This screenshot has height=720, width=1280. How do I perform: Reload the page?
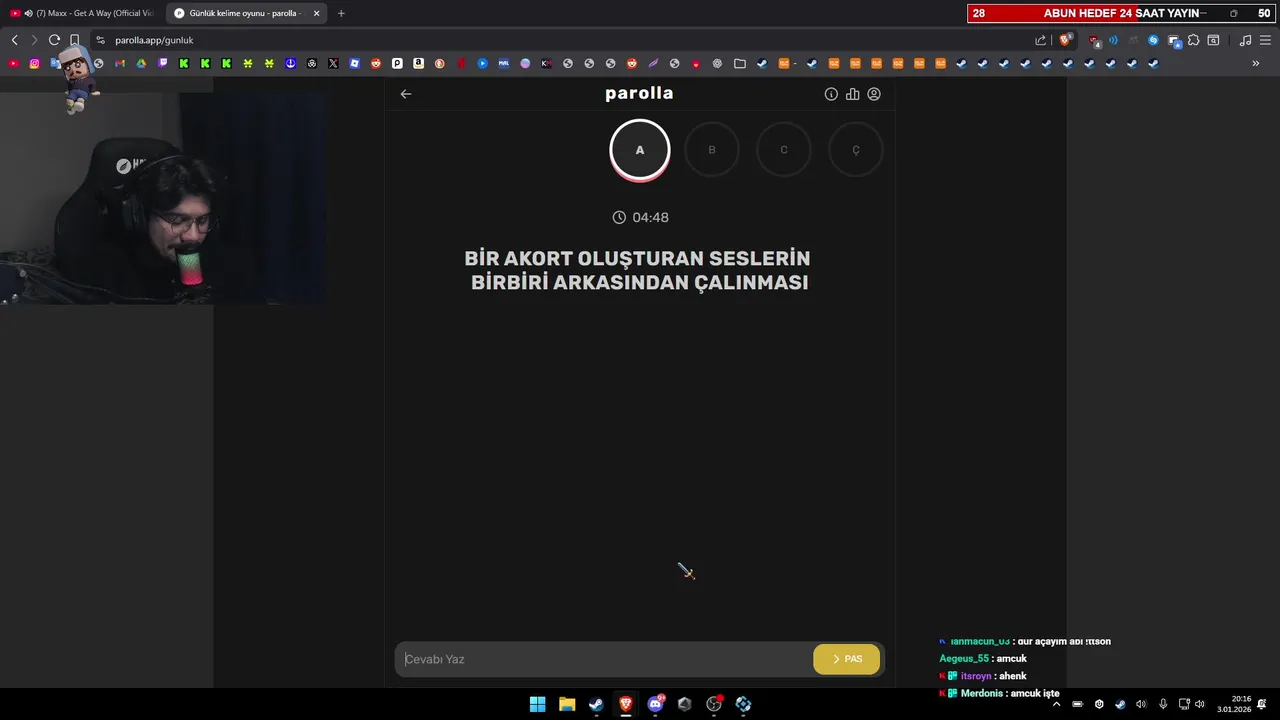point(54,40)
